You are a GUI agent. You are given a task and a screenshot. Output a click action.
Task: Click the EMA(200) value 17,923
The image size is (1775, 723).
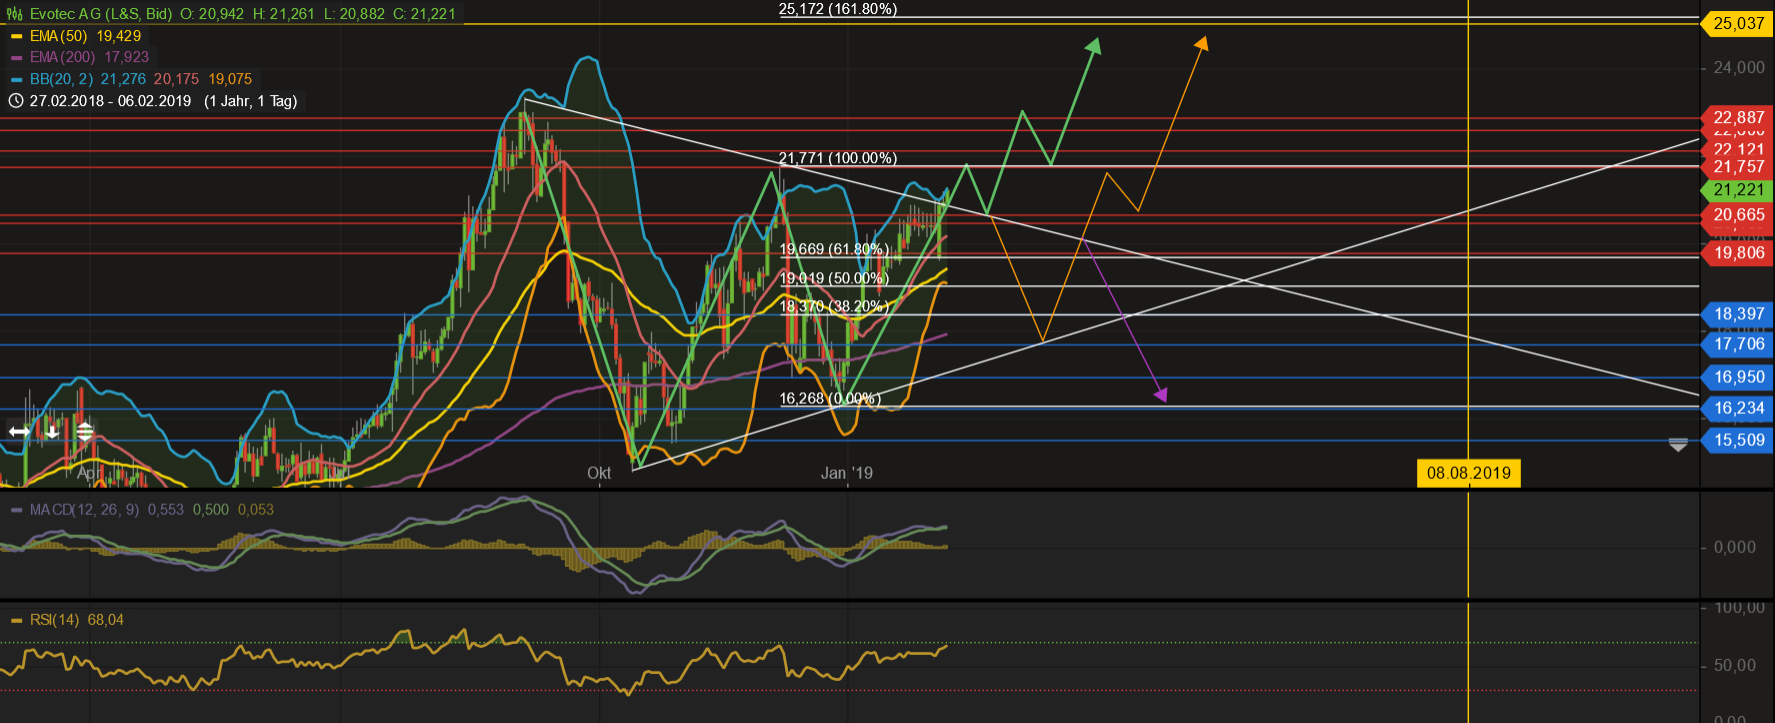[x=126, y=57]
